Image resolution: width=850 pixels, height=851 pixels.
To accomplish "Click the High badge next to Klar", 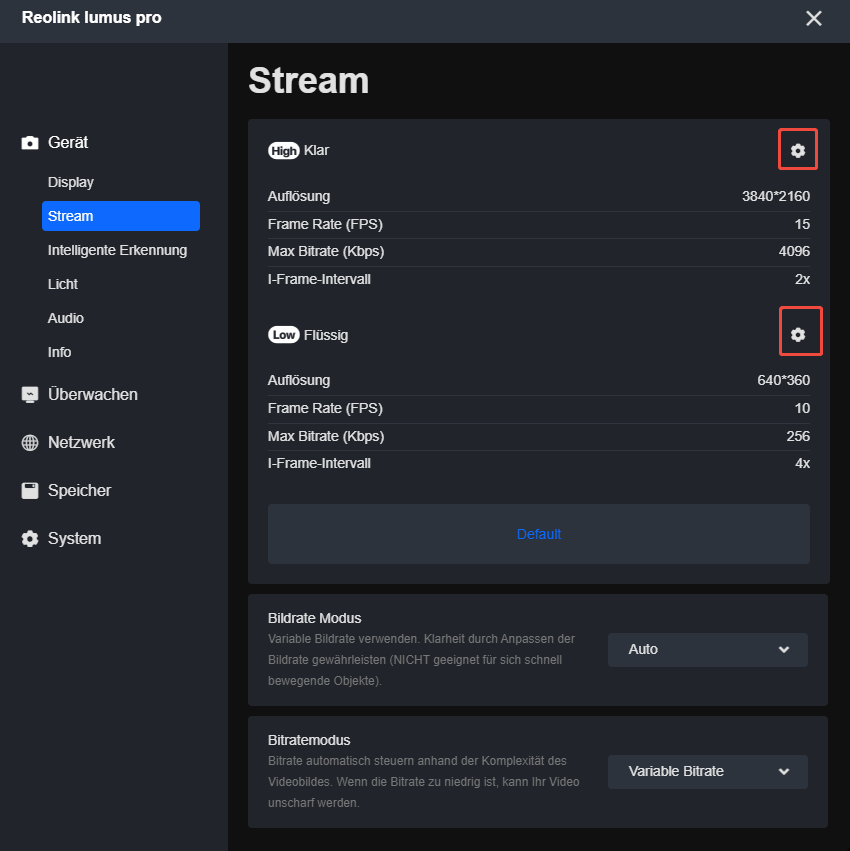I will point(283,151).
